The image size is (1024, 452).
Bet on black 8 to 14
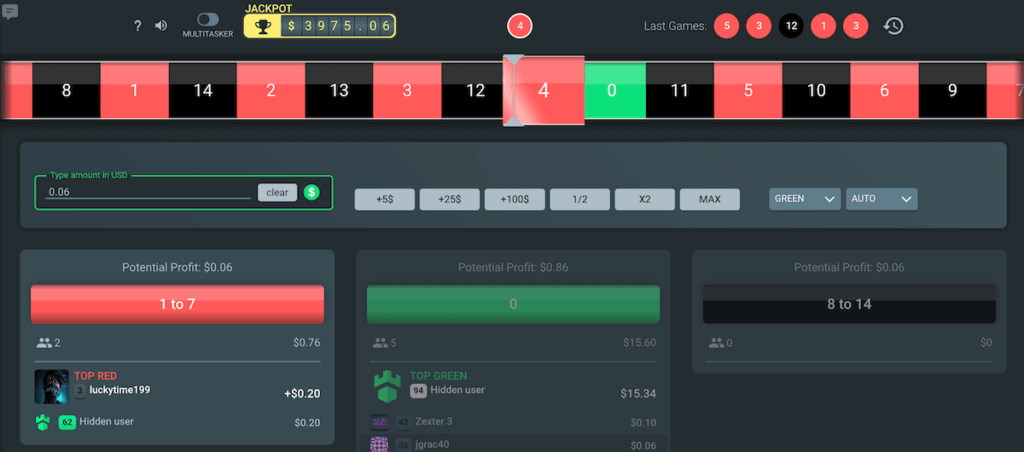(x=849, y=304)
